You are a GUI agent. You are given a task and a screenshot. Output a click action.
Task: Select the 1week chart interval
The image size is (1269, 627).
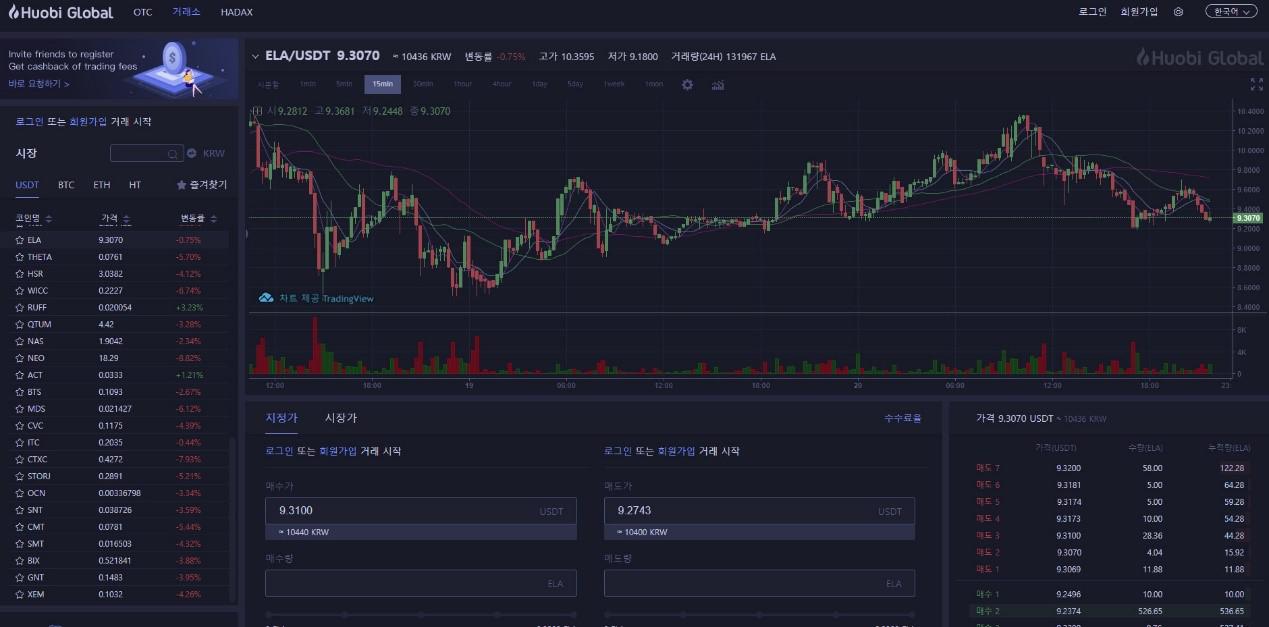click(x=613, y=84)
